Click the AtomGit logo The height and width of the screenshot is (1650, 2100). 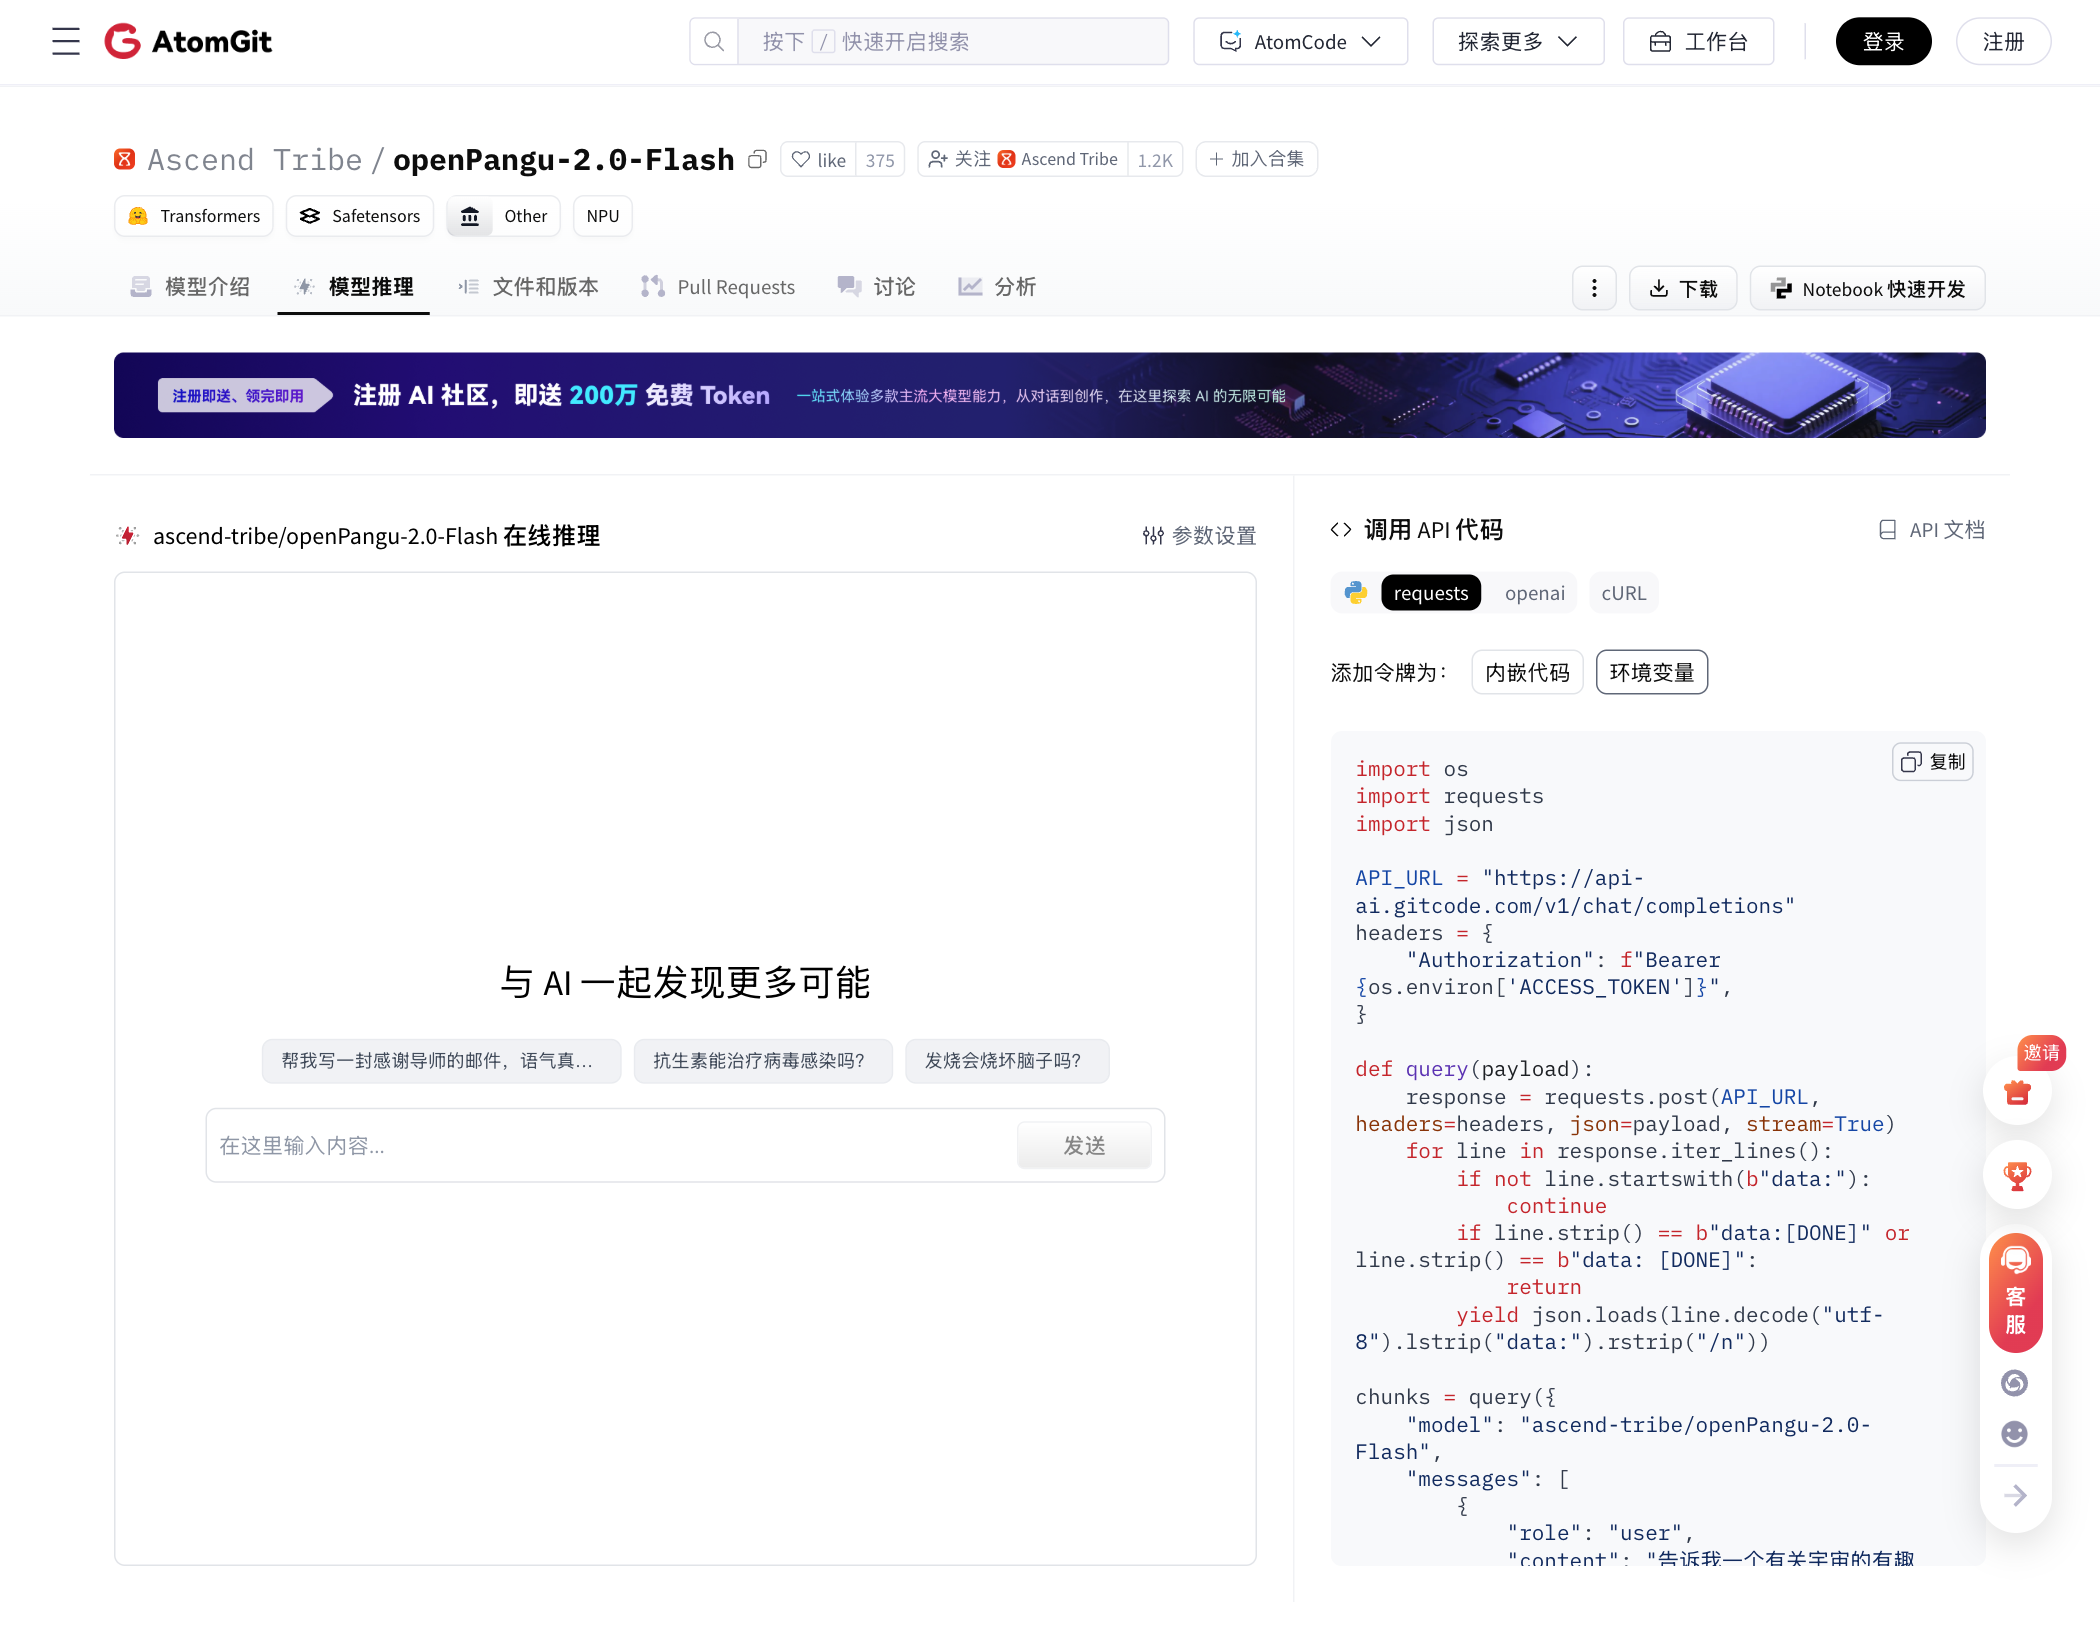click(x=189, y=41)
